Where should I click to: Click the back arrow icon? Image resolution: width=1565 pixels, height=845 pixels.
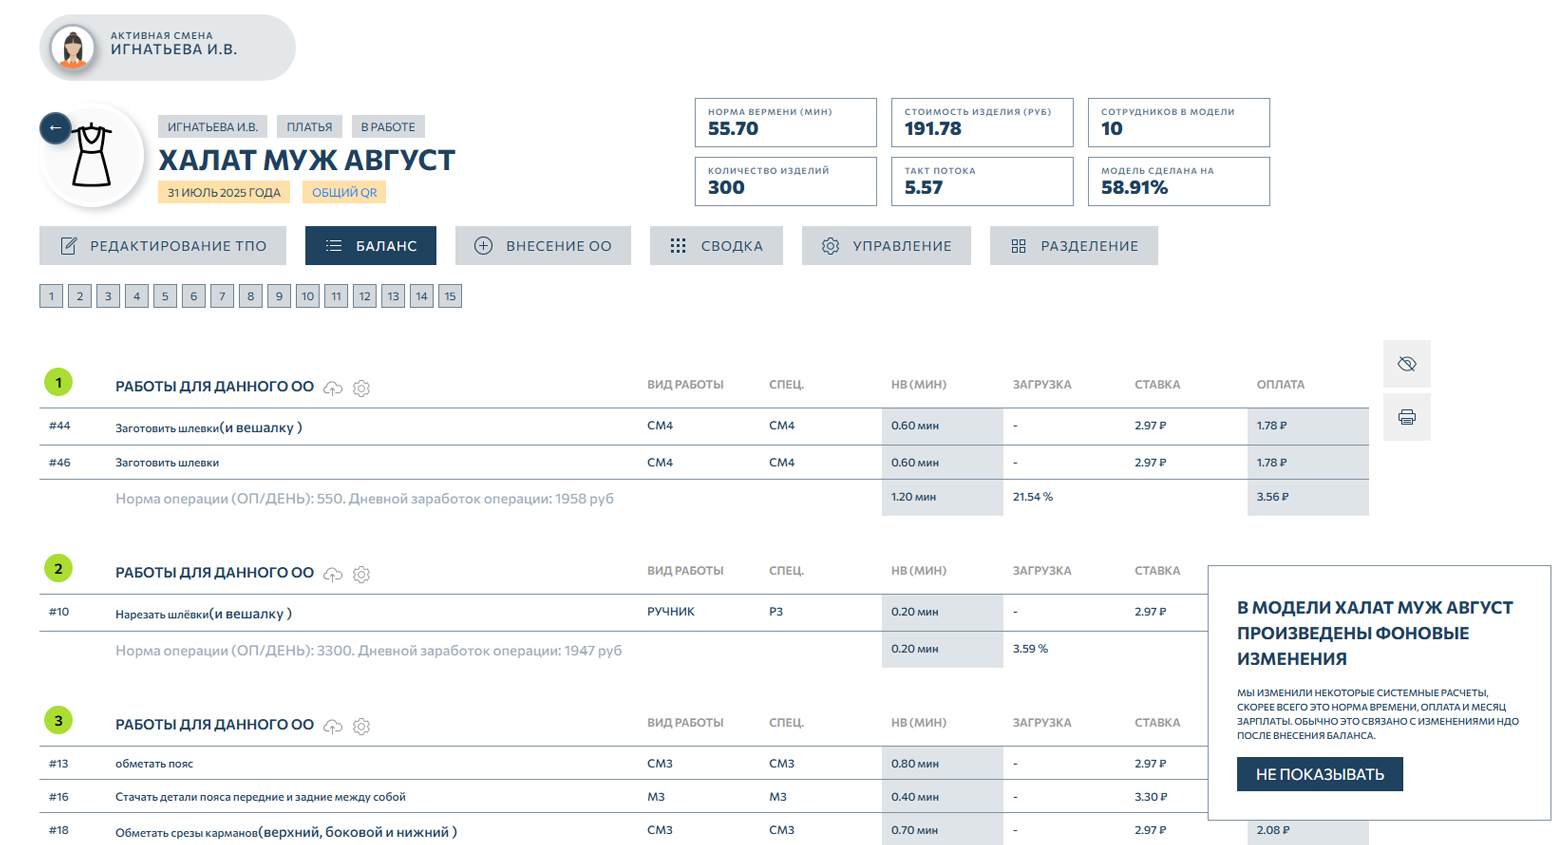(55, 128)
